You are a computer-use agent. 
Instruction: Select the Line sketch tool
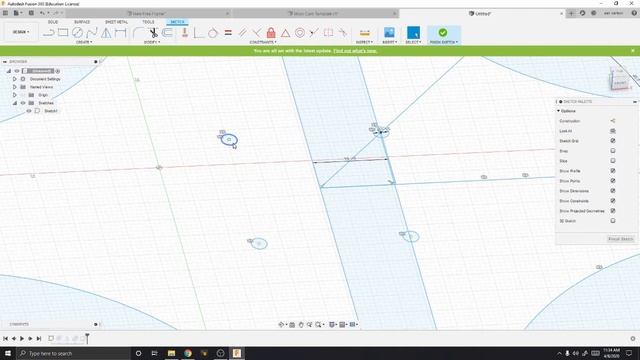49,33
